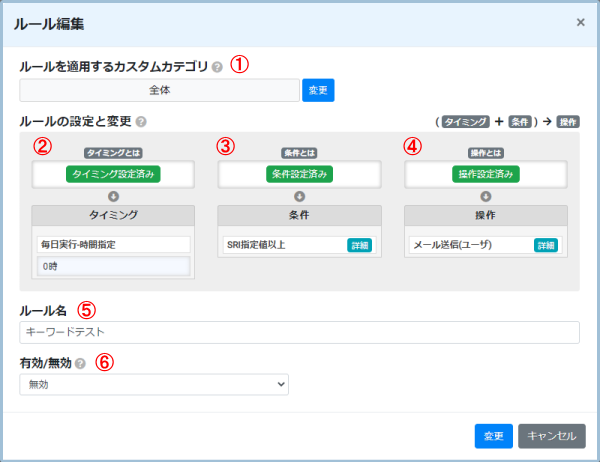The width and height of the screenshot is (600, 462).
Task: Open 詳細 for SRI指定値以上 condition
Action: tap(360, 245)
